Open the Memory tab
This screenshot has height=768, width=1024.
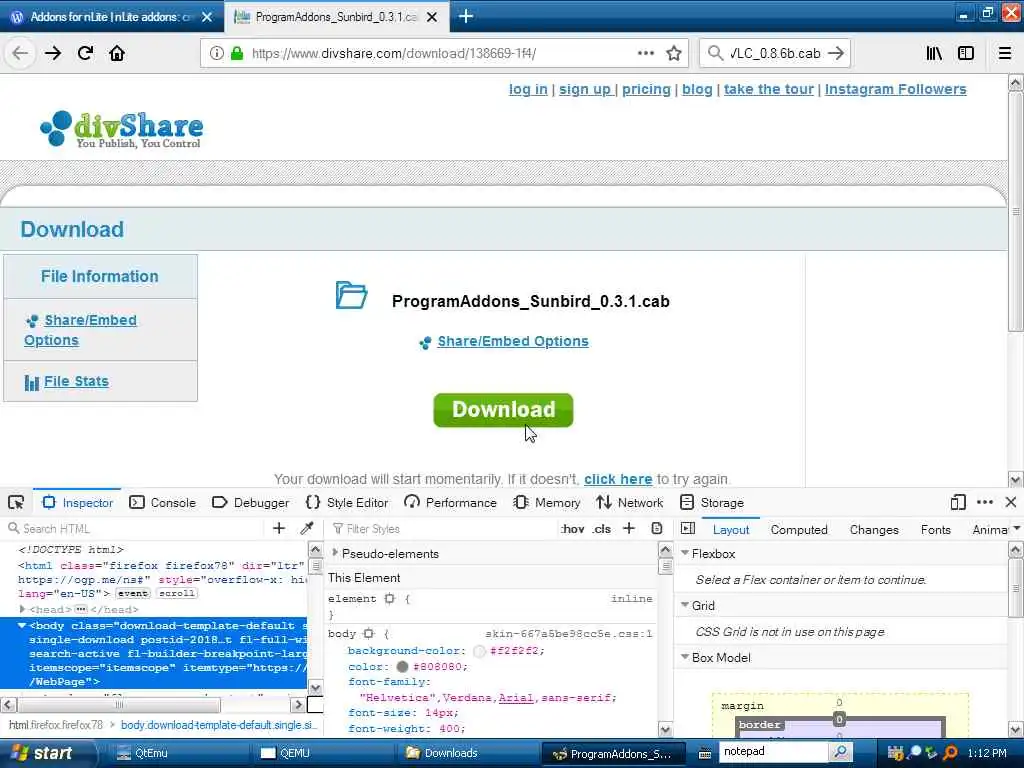tap(547, 502)
